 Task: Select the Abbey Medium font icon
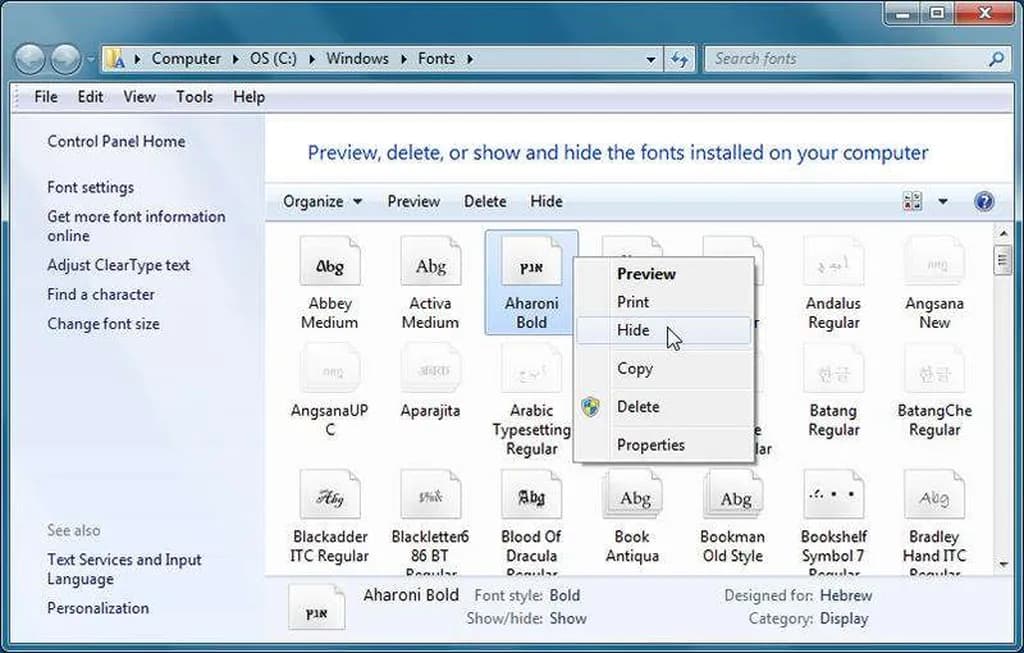point(329,267)
